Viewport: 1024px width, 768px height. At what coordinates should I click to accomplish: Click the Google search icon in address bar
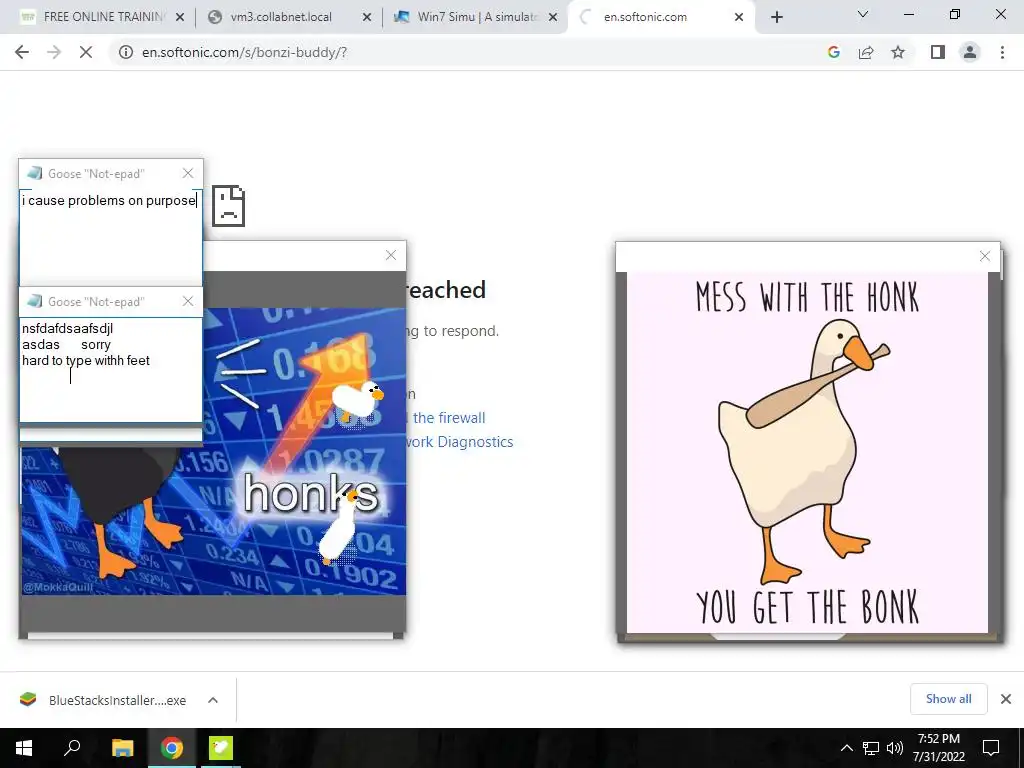833,52
